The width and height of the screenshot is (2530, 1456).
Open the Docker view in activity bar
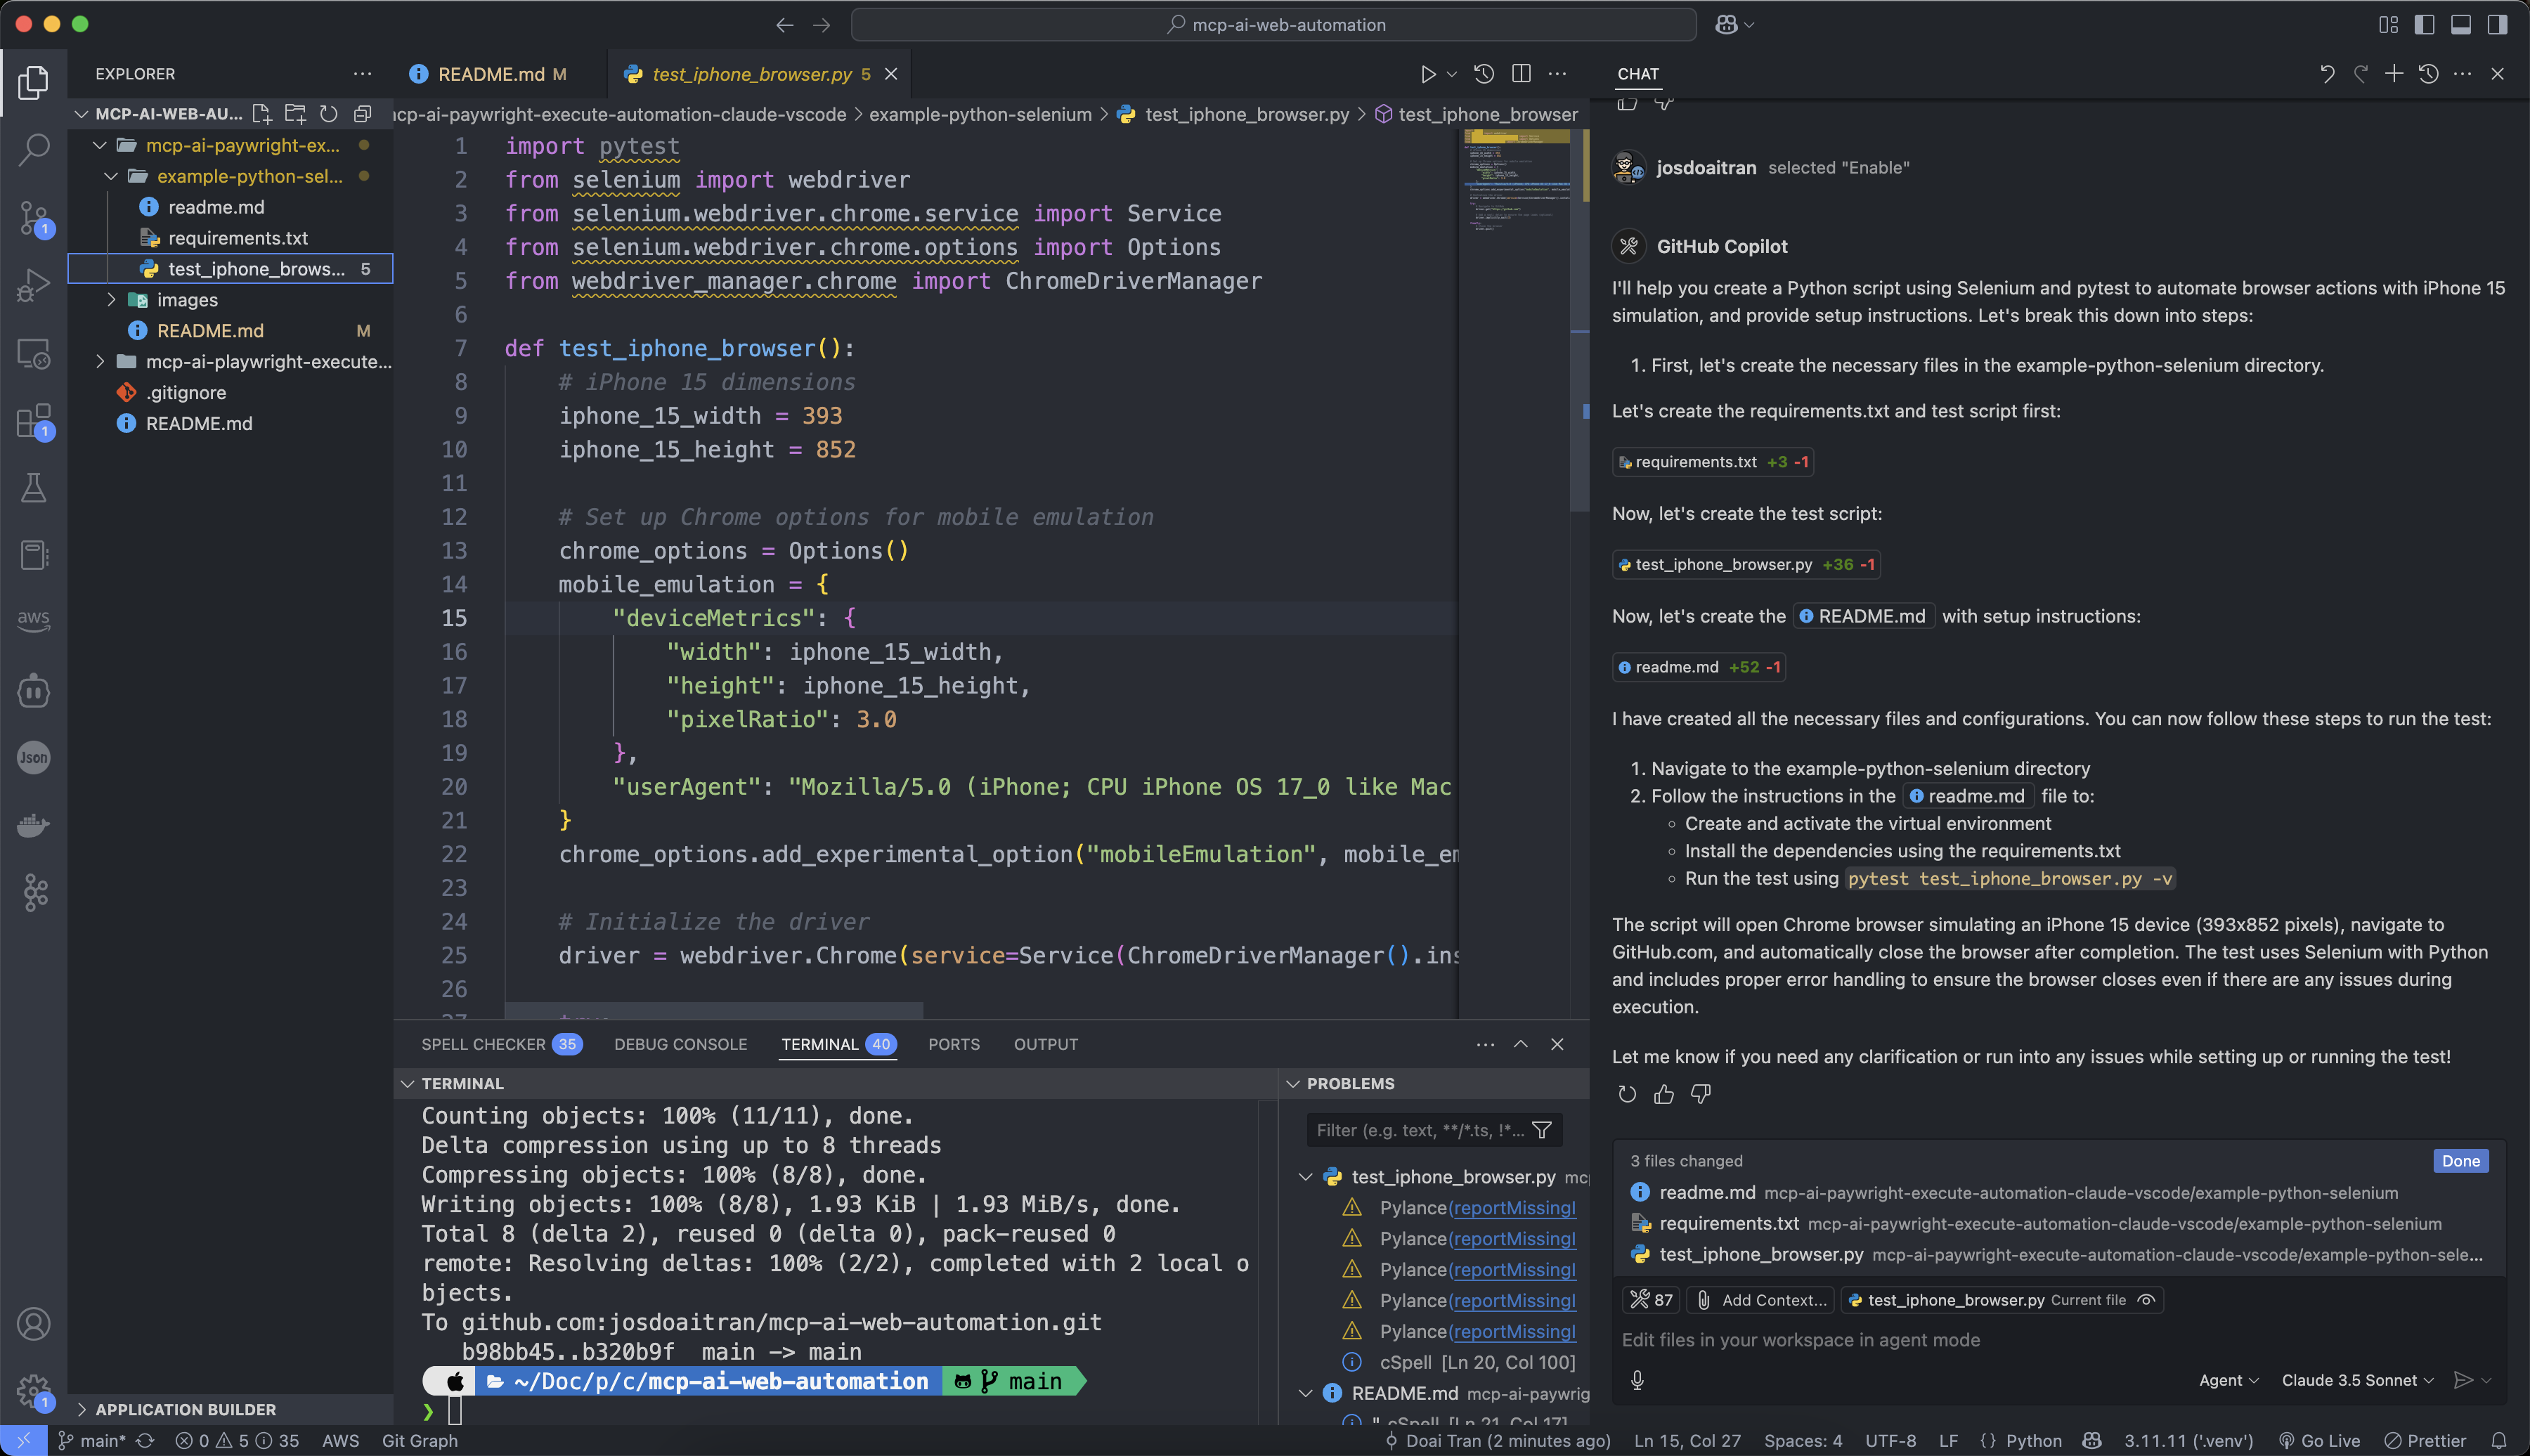[x=33, y=825]
